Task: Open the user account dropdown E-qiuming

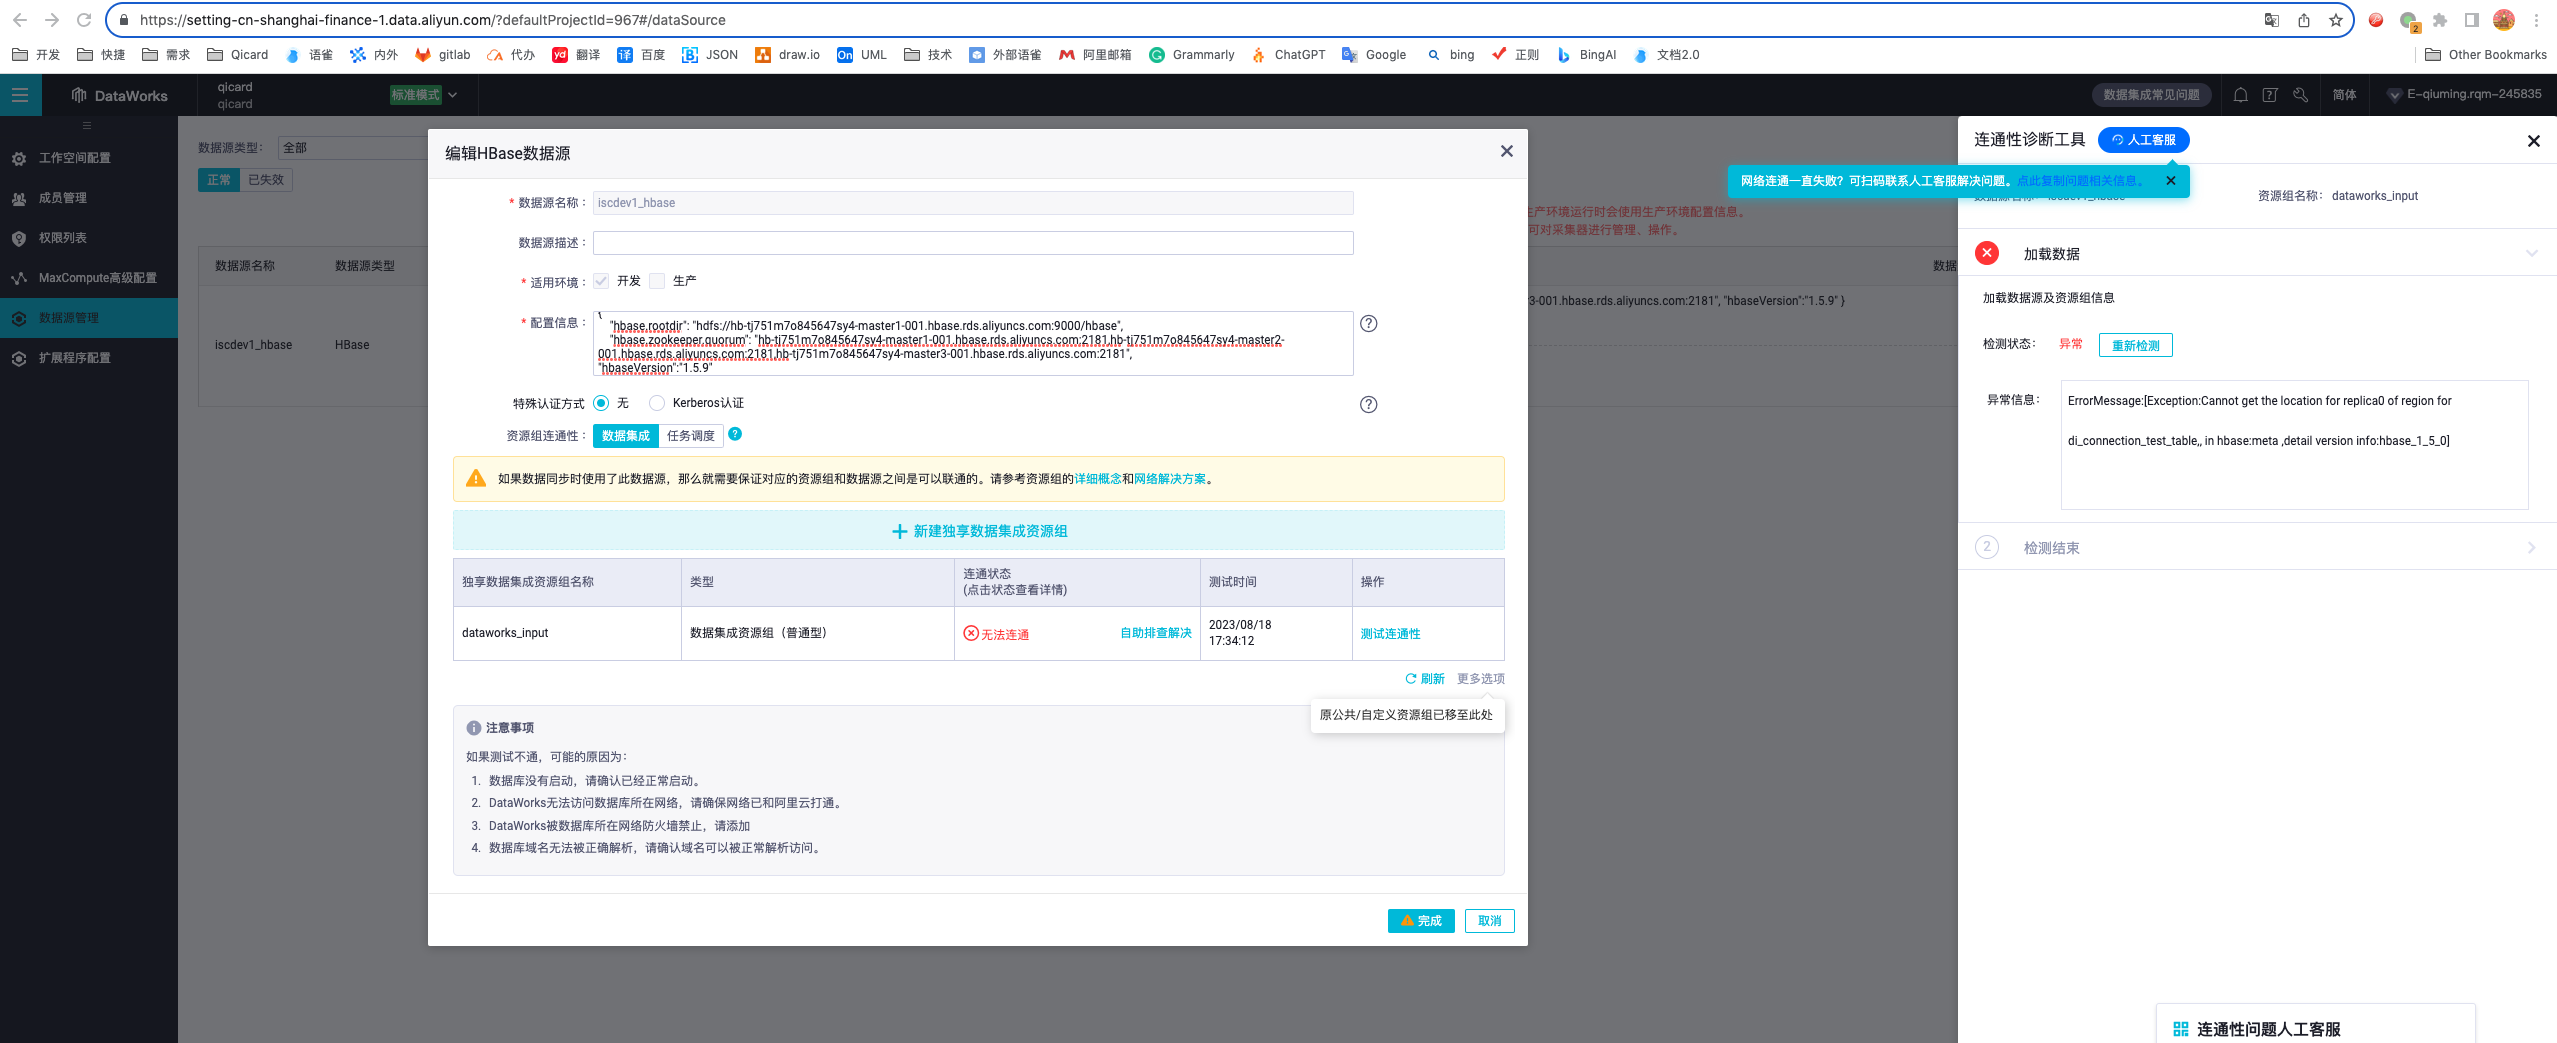Action: tap(2464, 94)
